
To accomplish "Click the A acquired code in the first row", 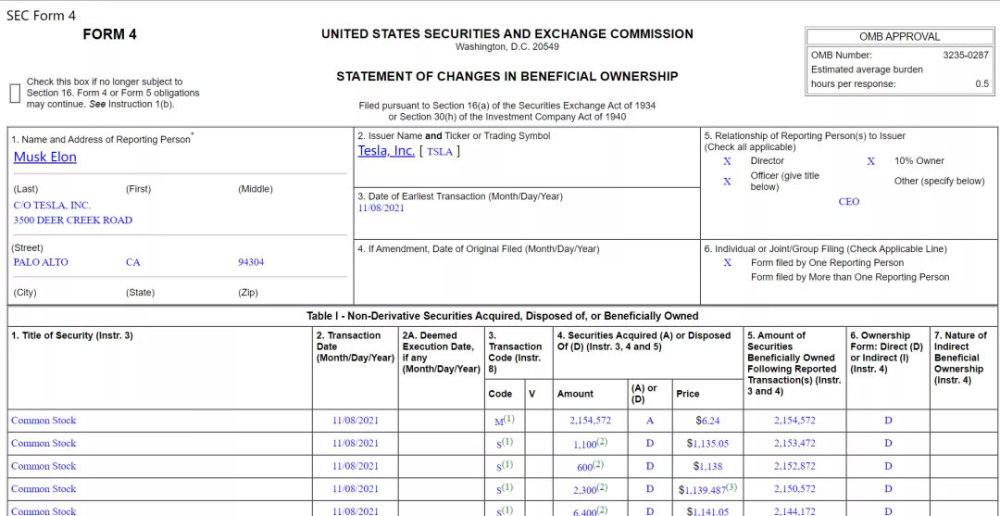I will click(650, 420).
